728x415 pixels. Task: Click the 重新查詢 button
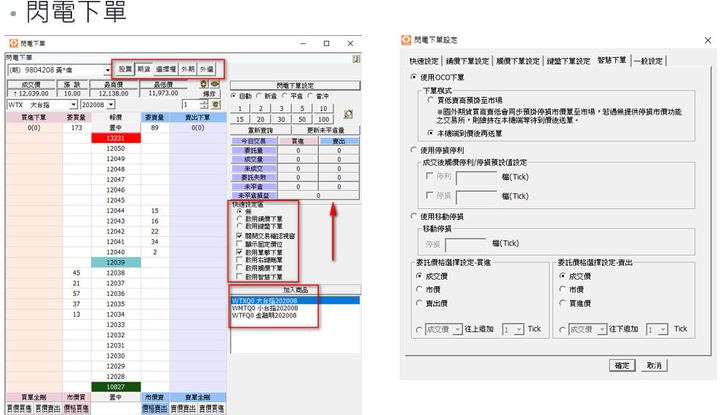[x=259, y=131]
